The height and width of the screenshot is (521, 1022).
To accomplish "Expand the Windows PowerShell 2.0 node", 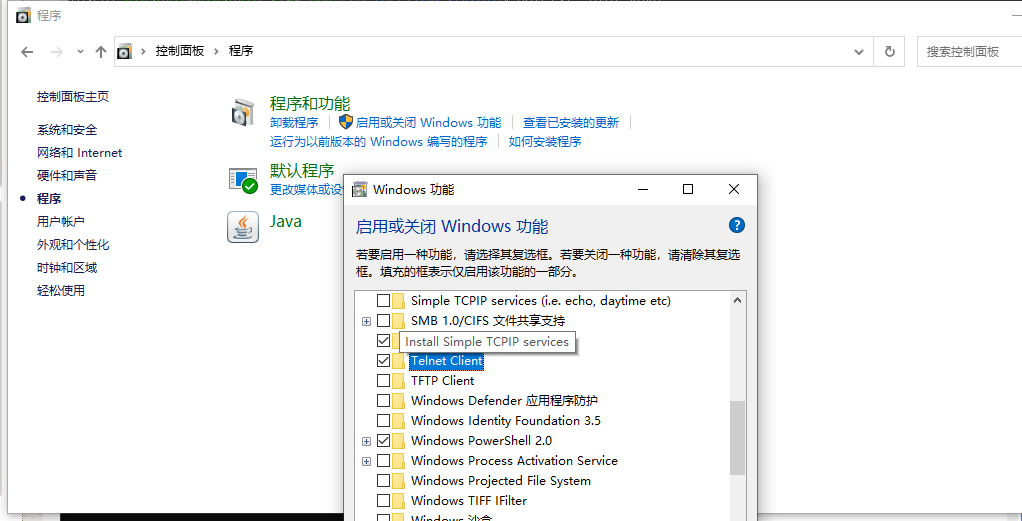I will (x=366, y=441).
